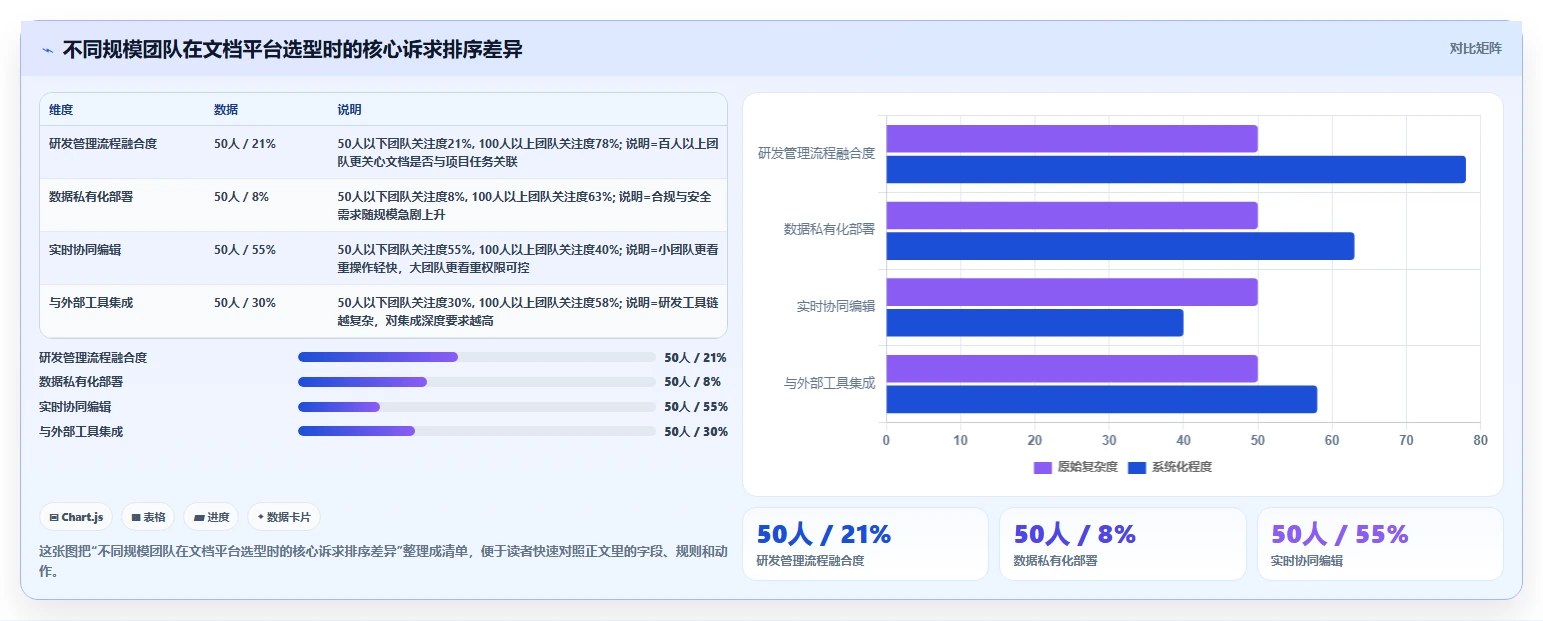The image size is (1543, 621).
Task: Click the footnote paragraph starting 这张图把
Action: (x=383, y=561)
